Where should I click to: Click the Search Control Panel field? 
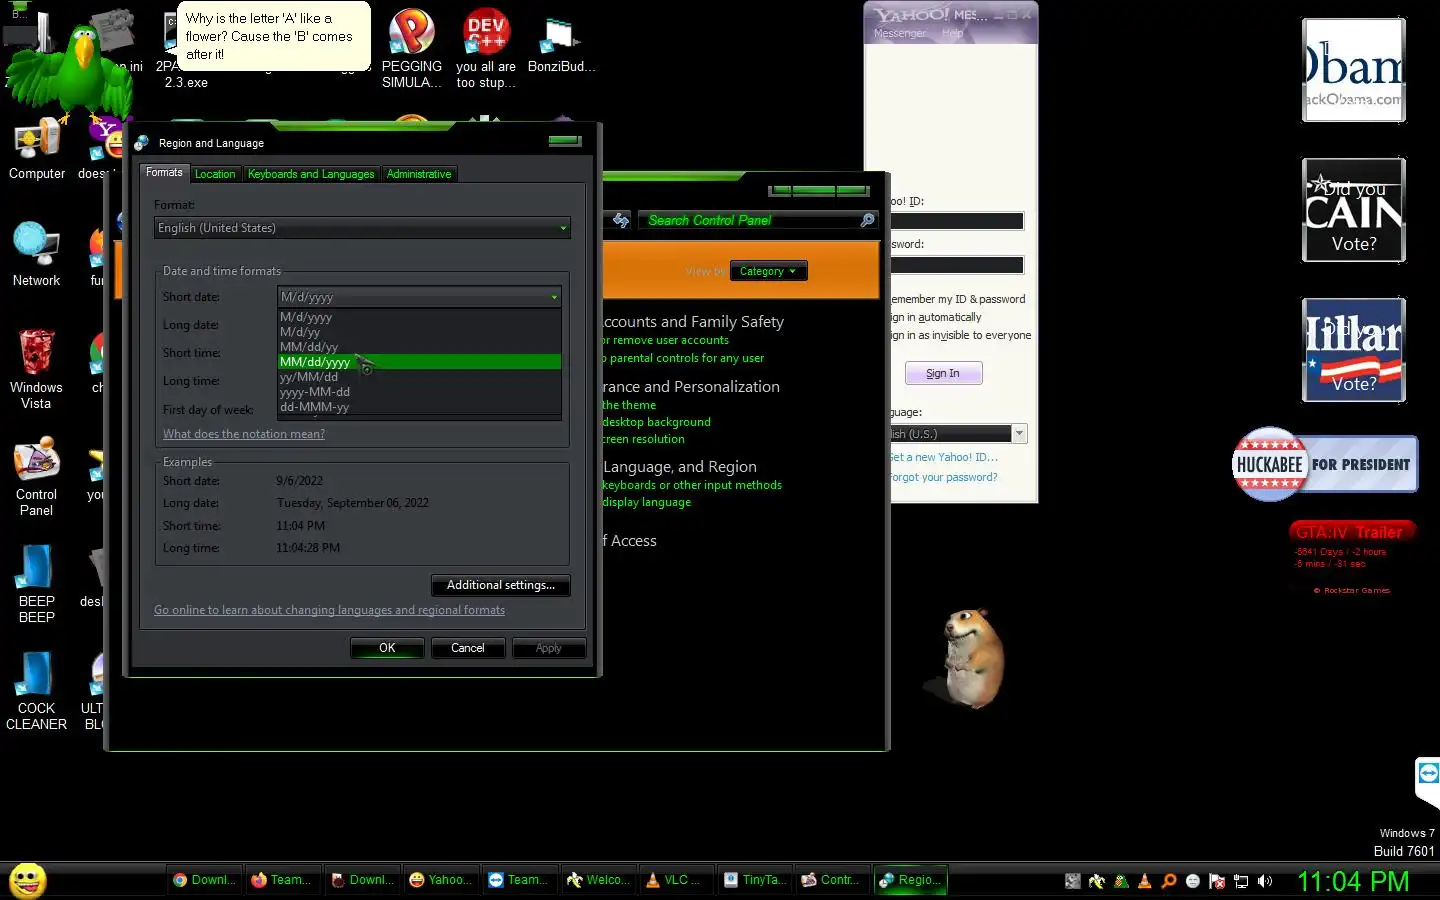tap(750, 220)
